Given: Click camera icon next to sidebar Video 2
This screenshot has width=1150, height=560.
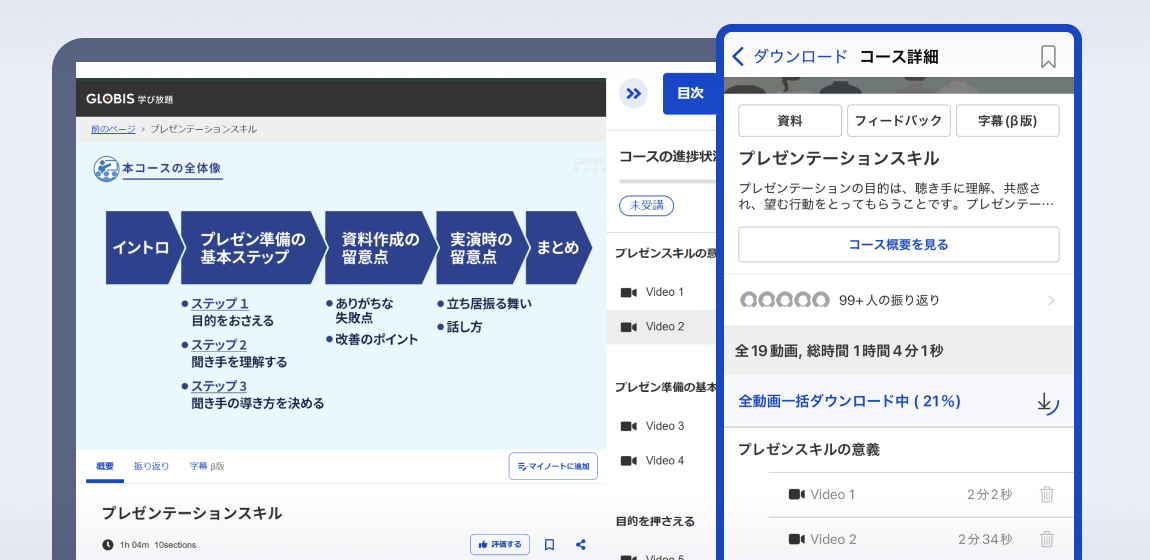Looking at the screenshot, I should [629, 327].
